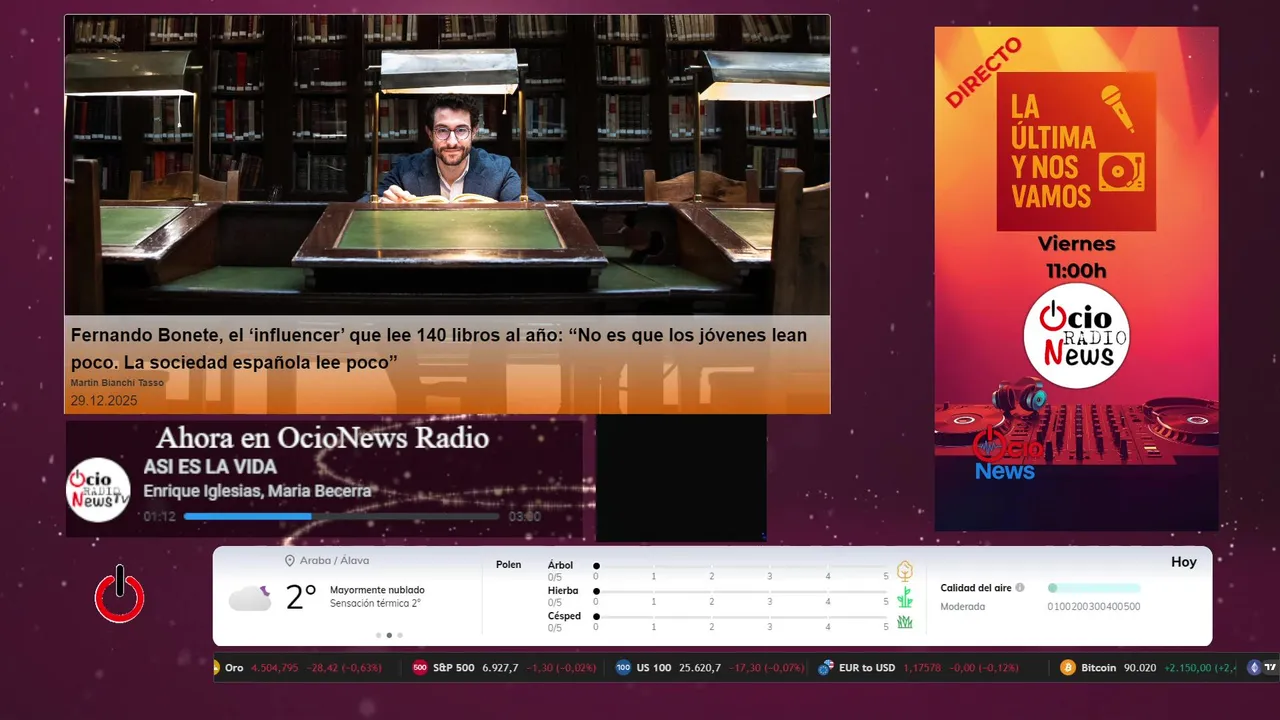Click the 'Viernes 11:00h' schedule text
Image resolution: width=1280 pixels, height=720 pixels.
coord(1076,257)
